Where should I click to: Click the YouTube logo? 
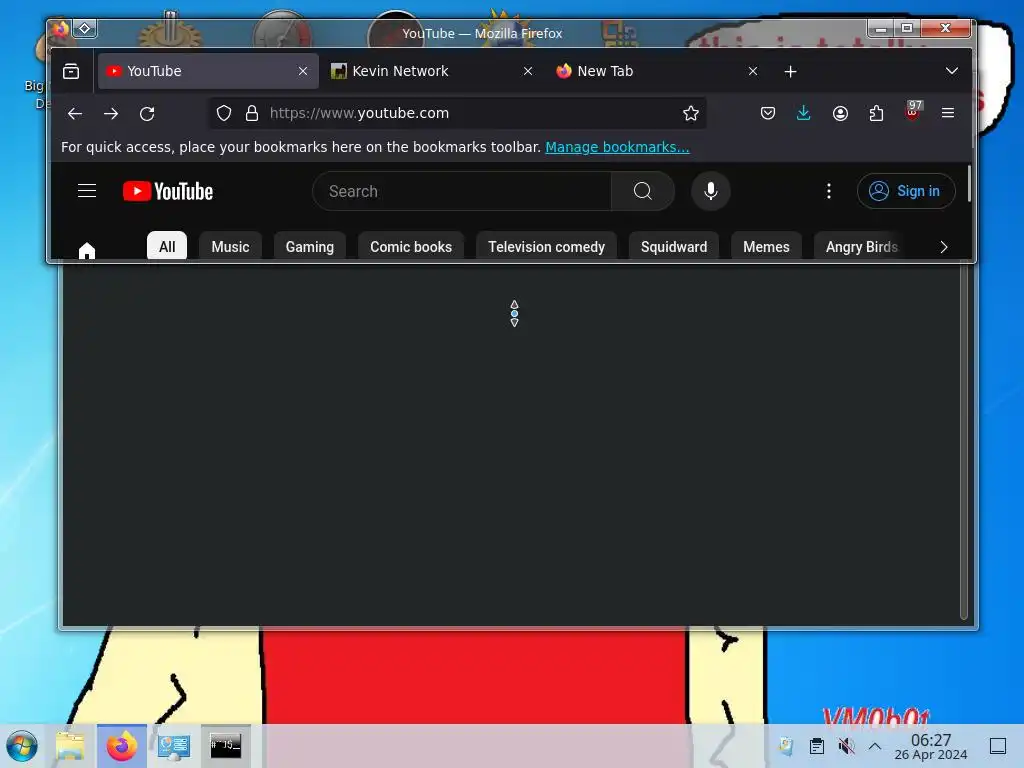168,191
